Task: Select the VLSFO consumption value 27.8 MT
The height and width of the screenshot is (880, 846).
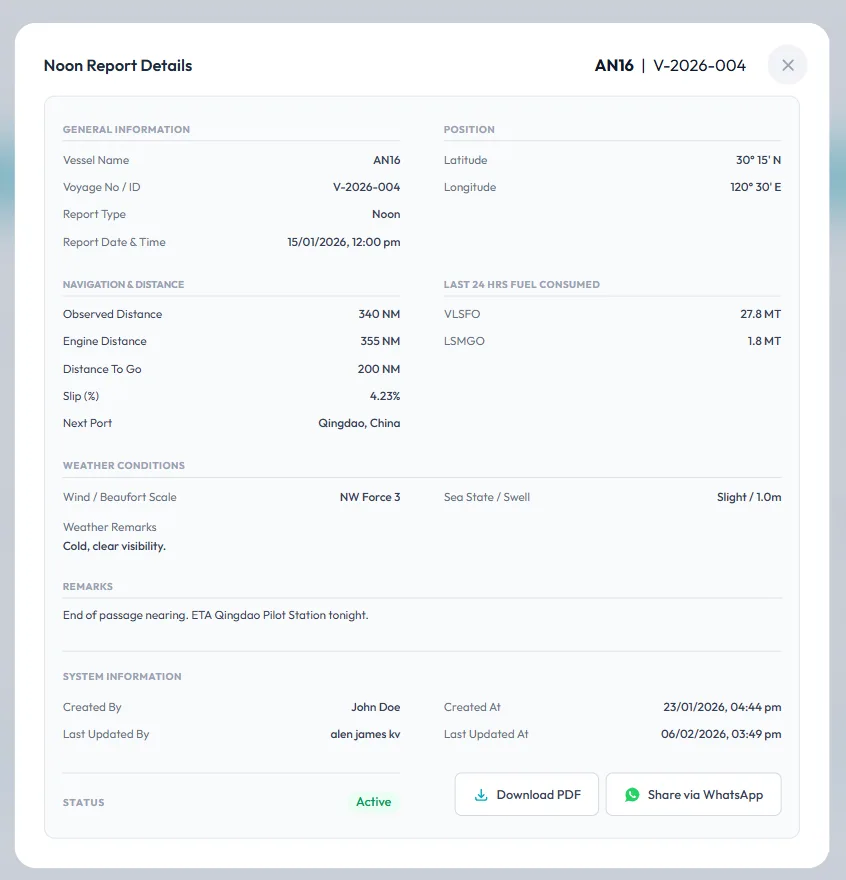Action: coord(760,314)
